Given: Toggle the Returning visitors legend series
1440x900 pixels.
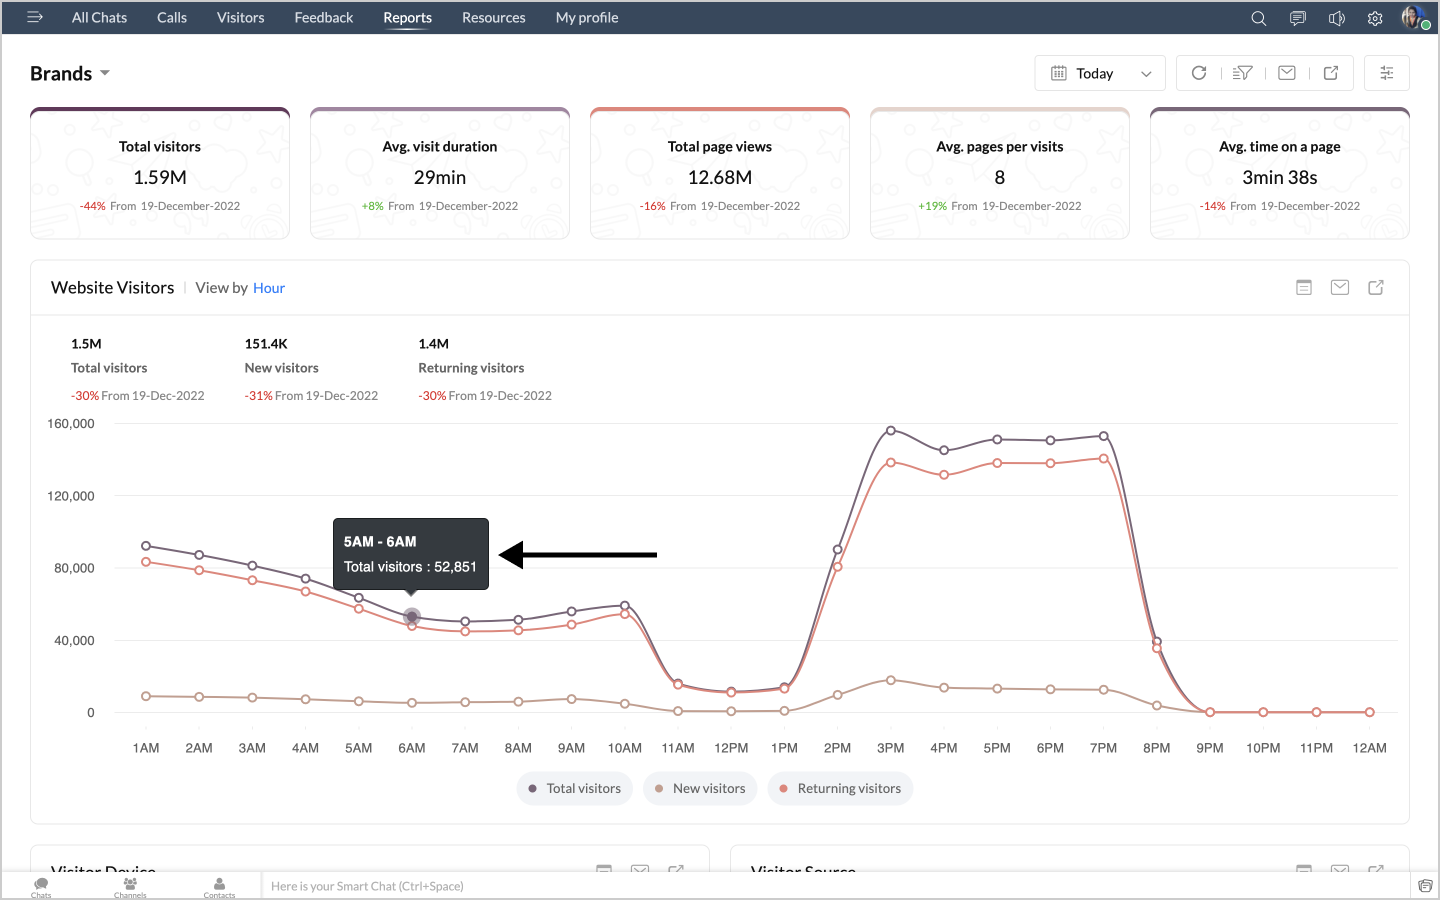Looking at the screenshot, I should coord(840,788).
